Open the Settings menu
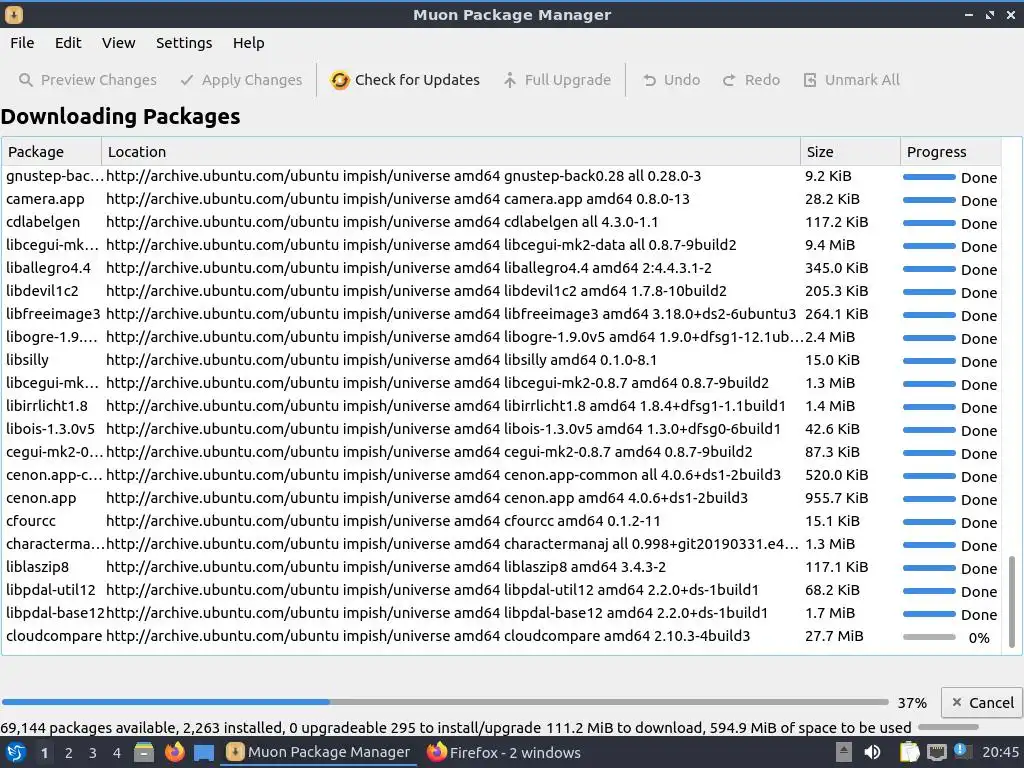The image size is (1024, 768). (184, 43)
